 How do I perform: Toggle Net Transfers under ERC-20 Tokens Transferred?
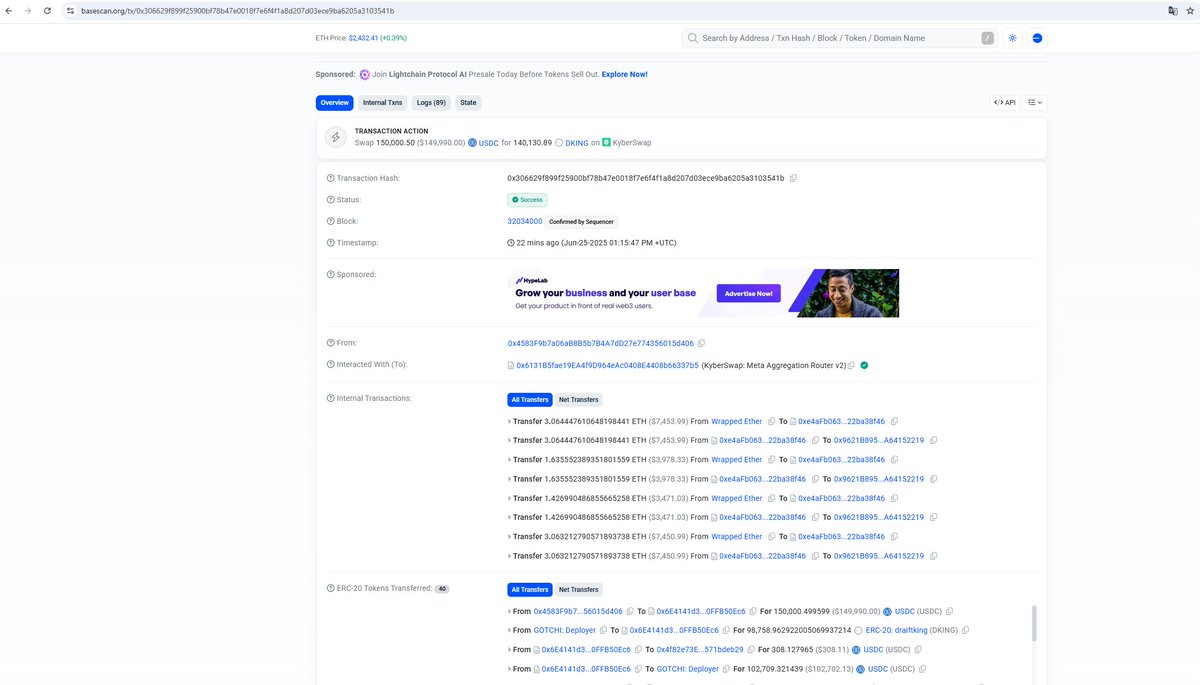pyautogui.click(x=578, y=589)
